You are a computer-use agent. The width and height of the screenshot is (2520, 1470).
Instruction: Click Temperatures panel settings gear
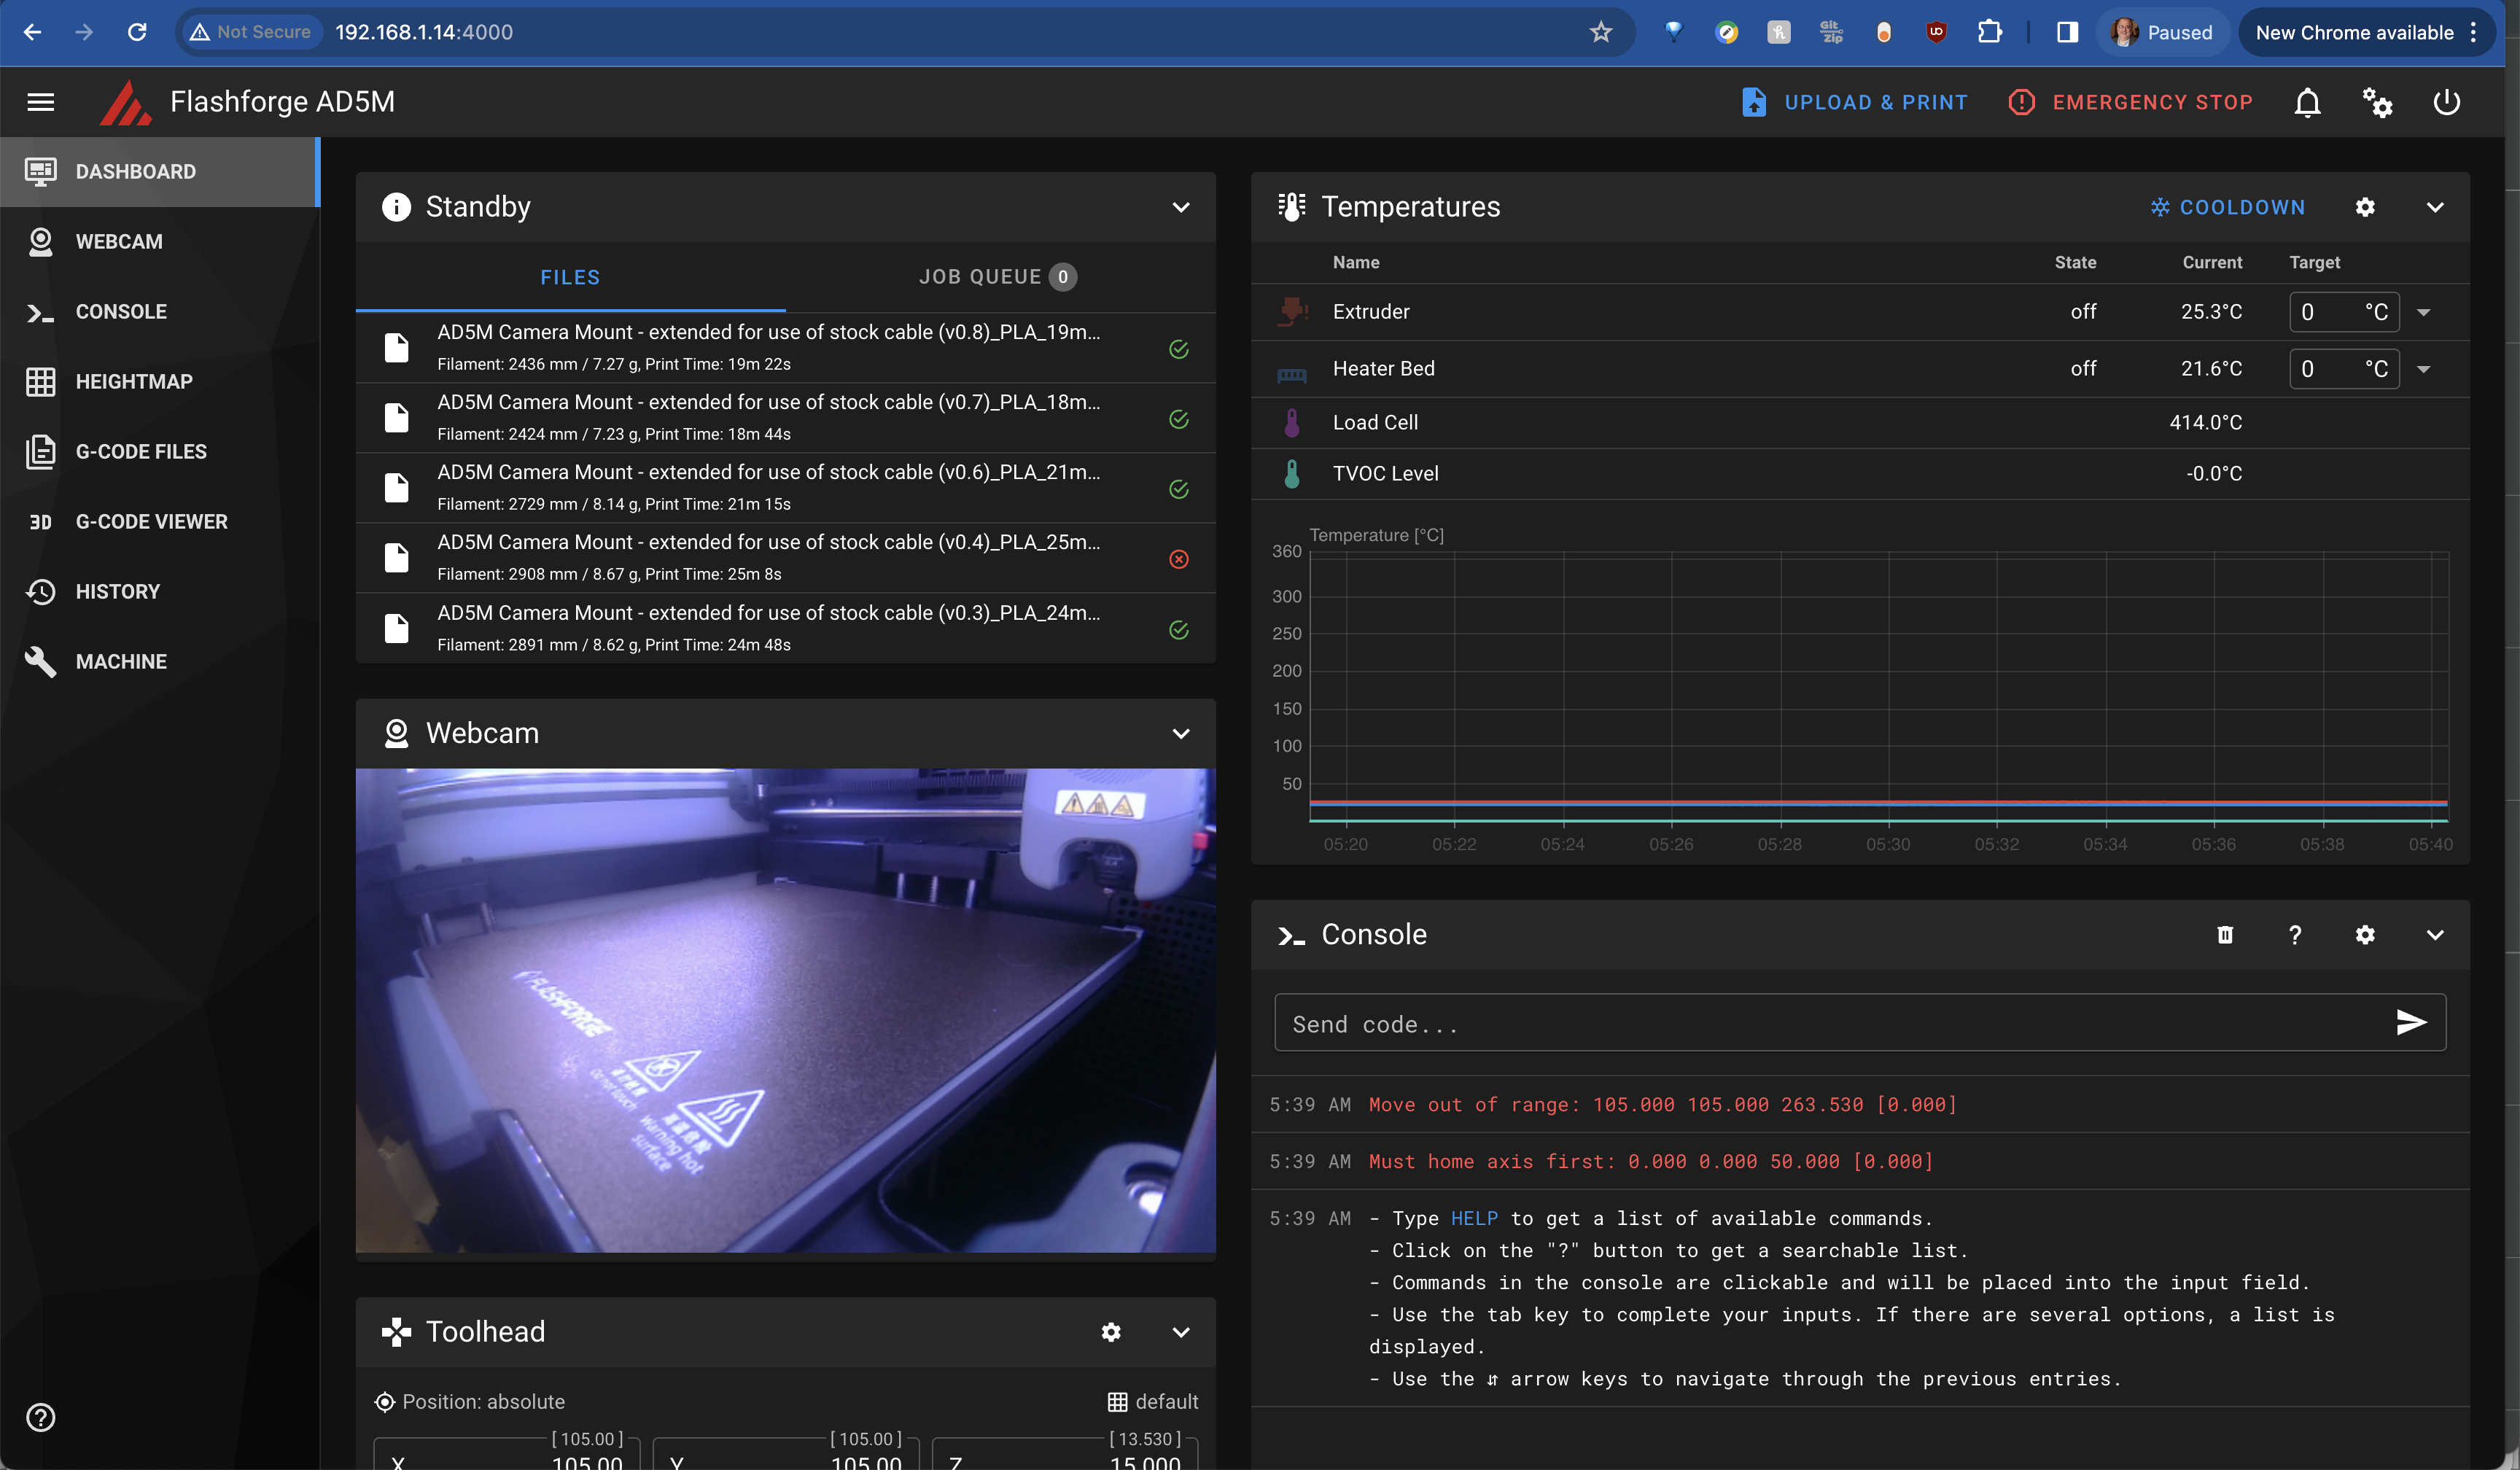click(2365, 207)
